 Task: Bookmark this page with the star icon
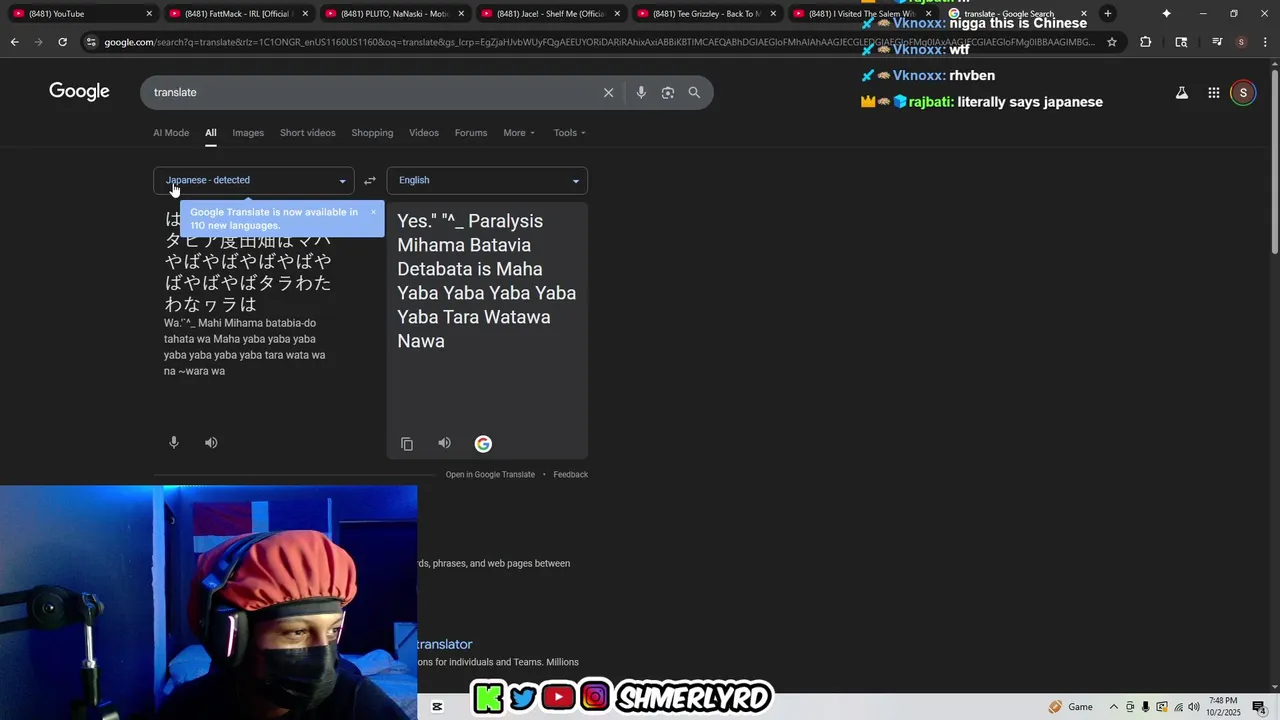1111,42
